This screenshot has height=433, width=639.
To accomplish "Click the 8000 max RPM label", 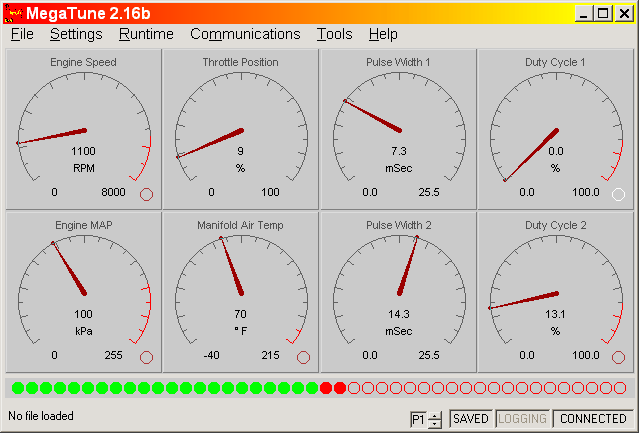I will pyautogui.click(x=113, y=192).
